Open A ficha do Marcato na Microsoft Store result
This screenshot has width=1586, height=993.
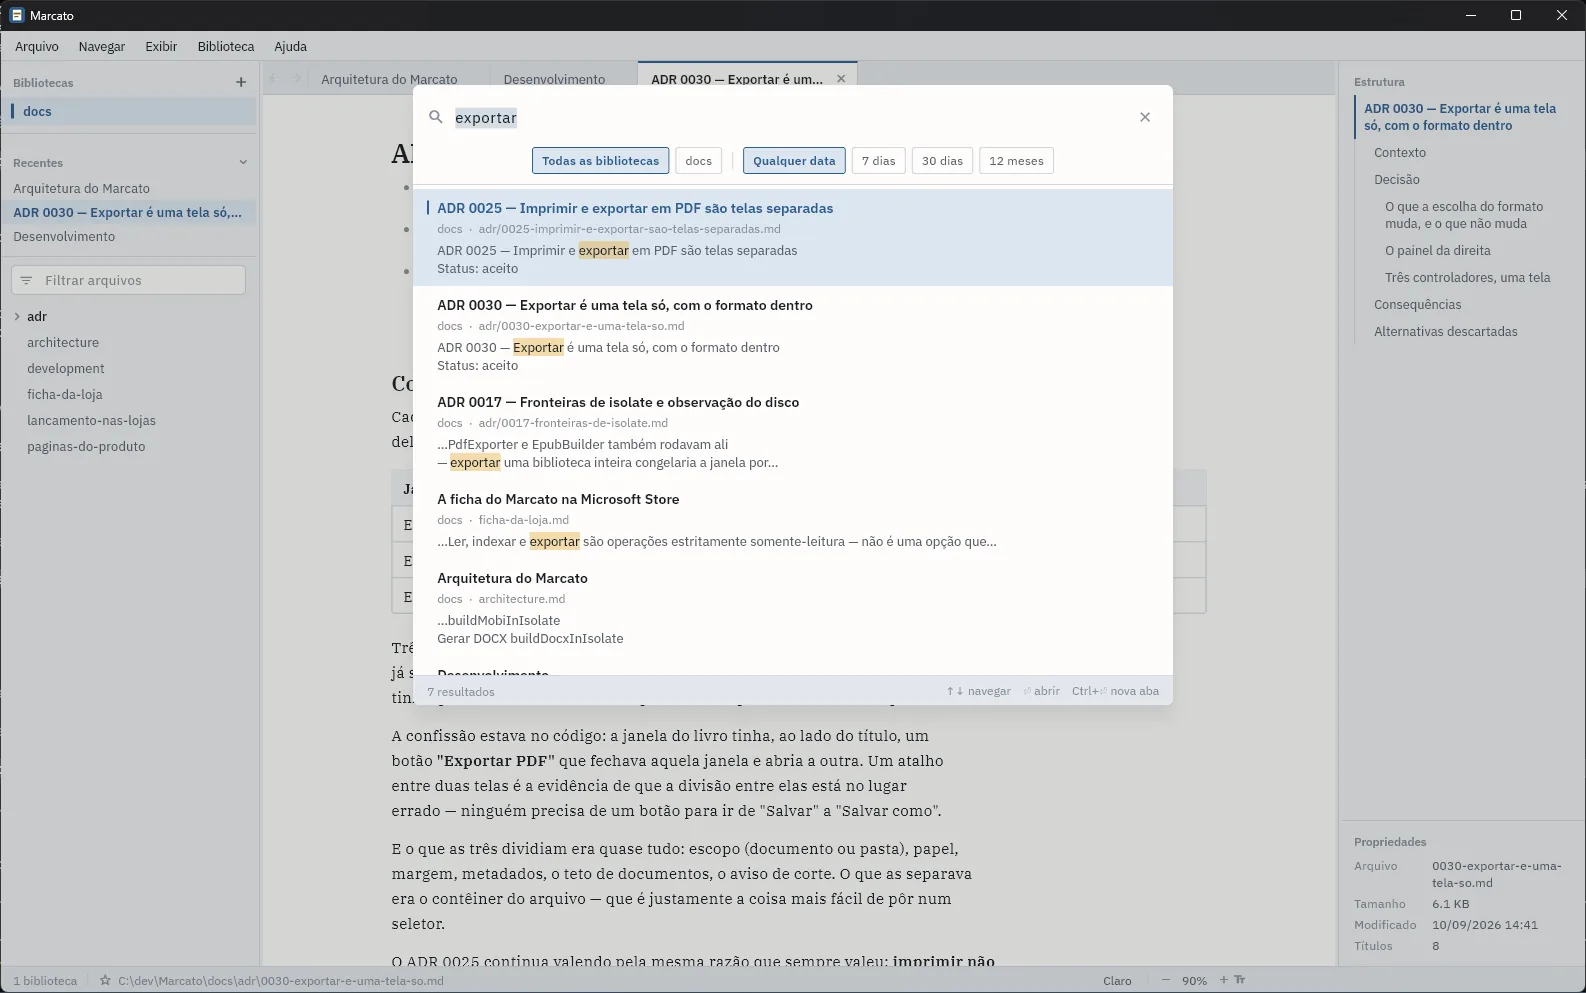[x=792, y=520]
